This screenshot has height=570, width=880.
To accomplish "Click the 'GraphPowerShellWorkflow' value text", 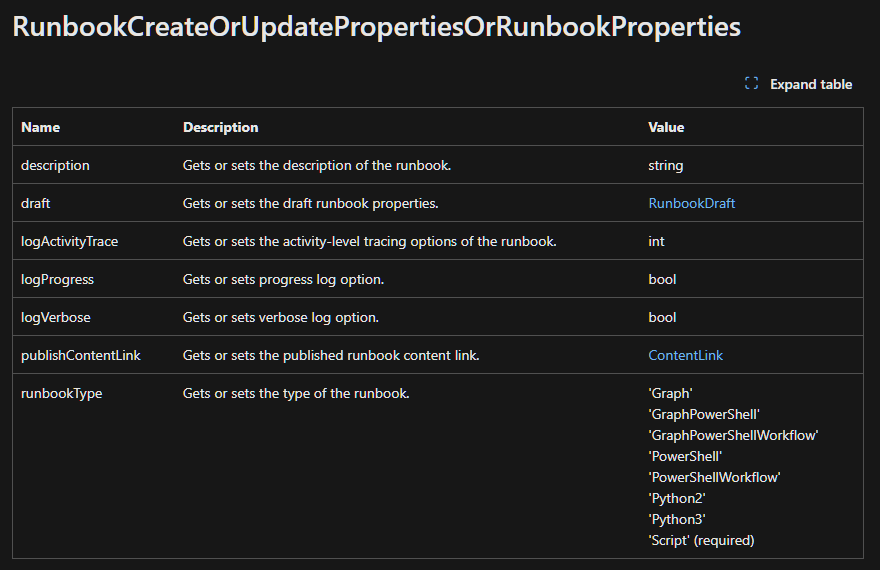I will [733, 435].
